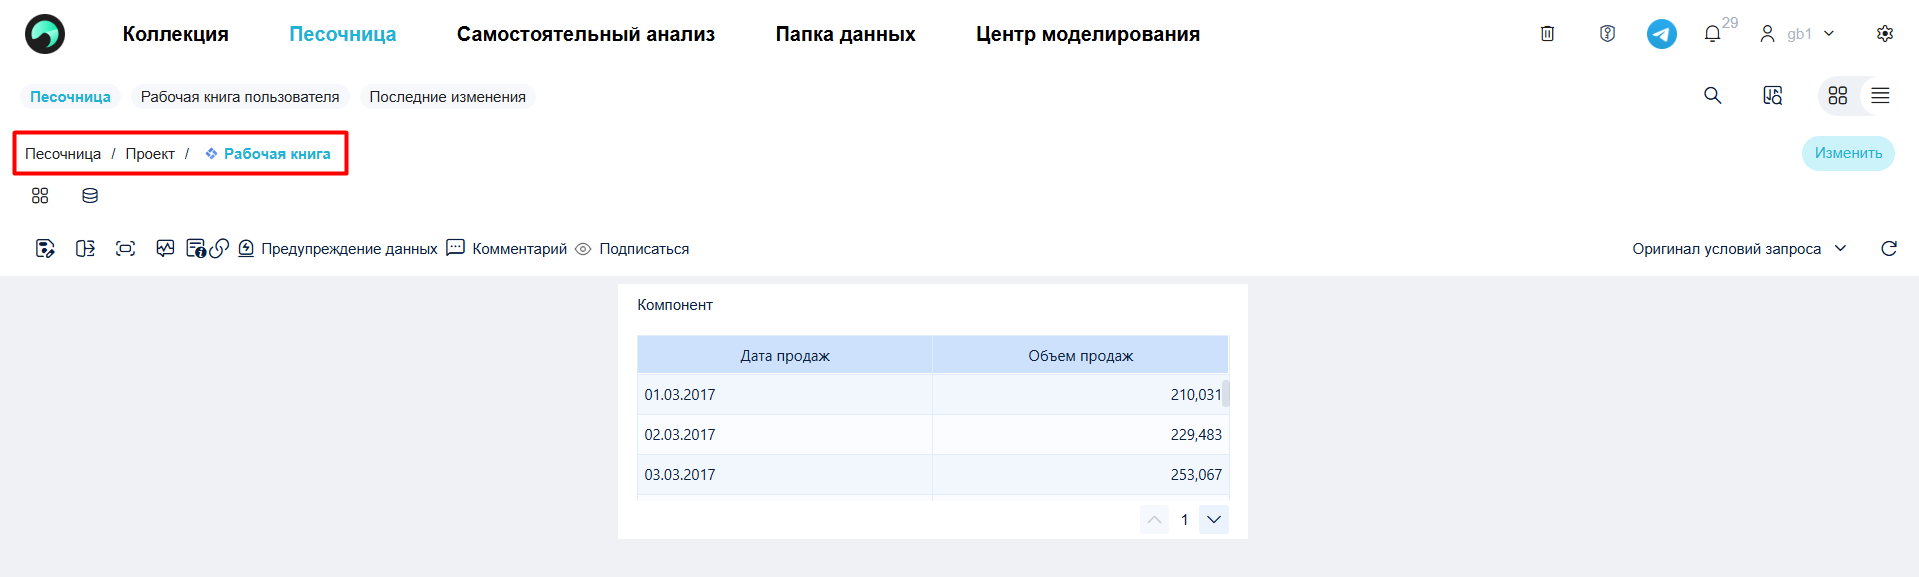Screen dimensions: 1919x577
Task: Select the Последние изменения tab
Action: pyautogui.click(x=448, y=97)
